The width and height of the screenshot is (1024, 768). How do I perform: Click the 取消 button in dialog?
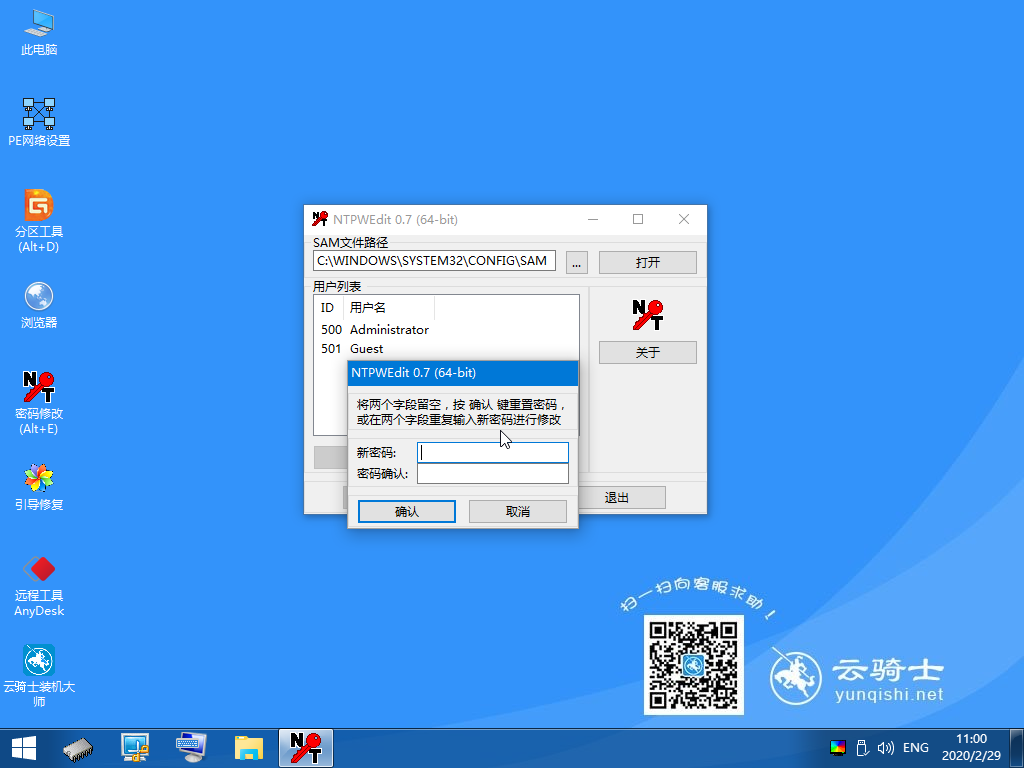(518, 511)
